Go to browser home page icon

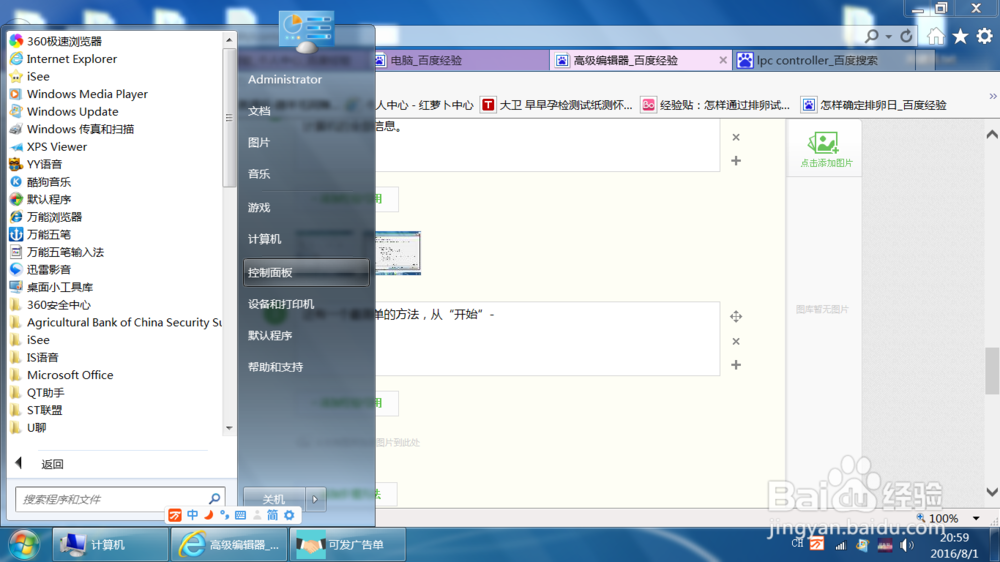click(936, 36)
